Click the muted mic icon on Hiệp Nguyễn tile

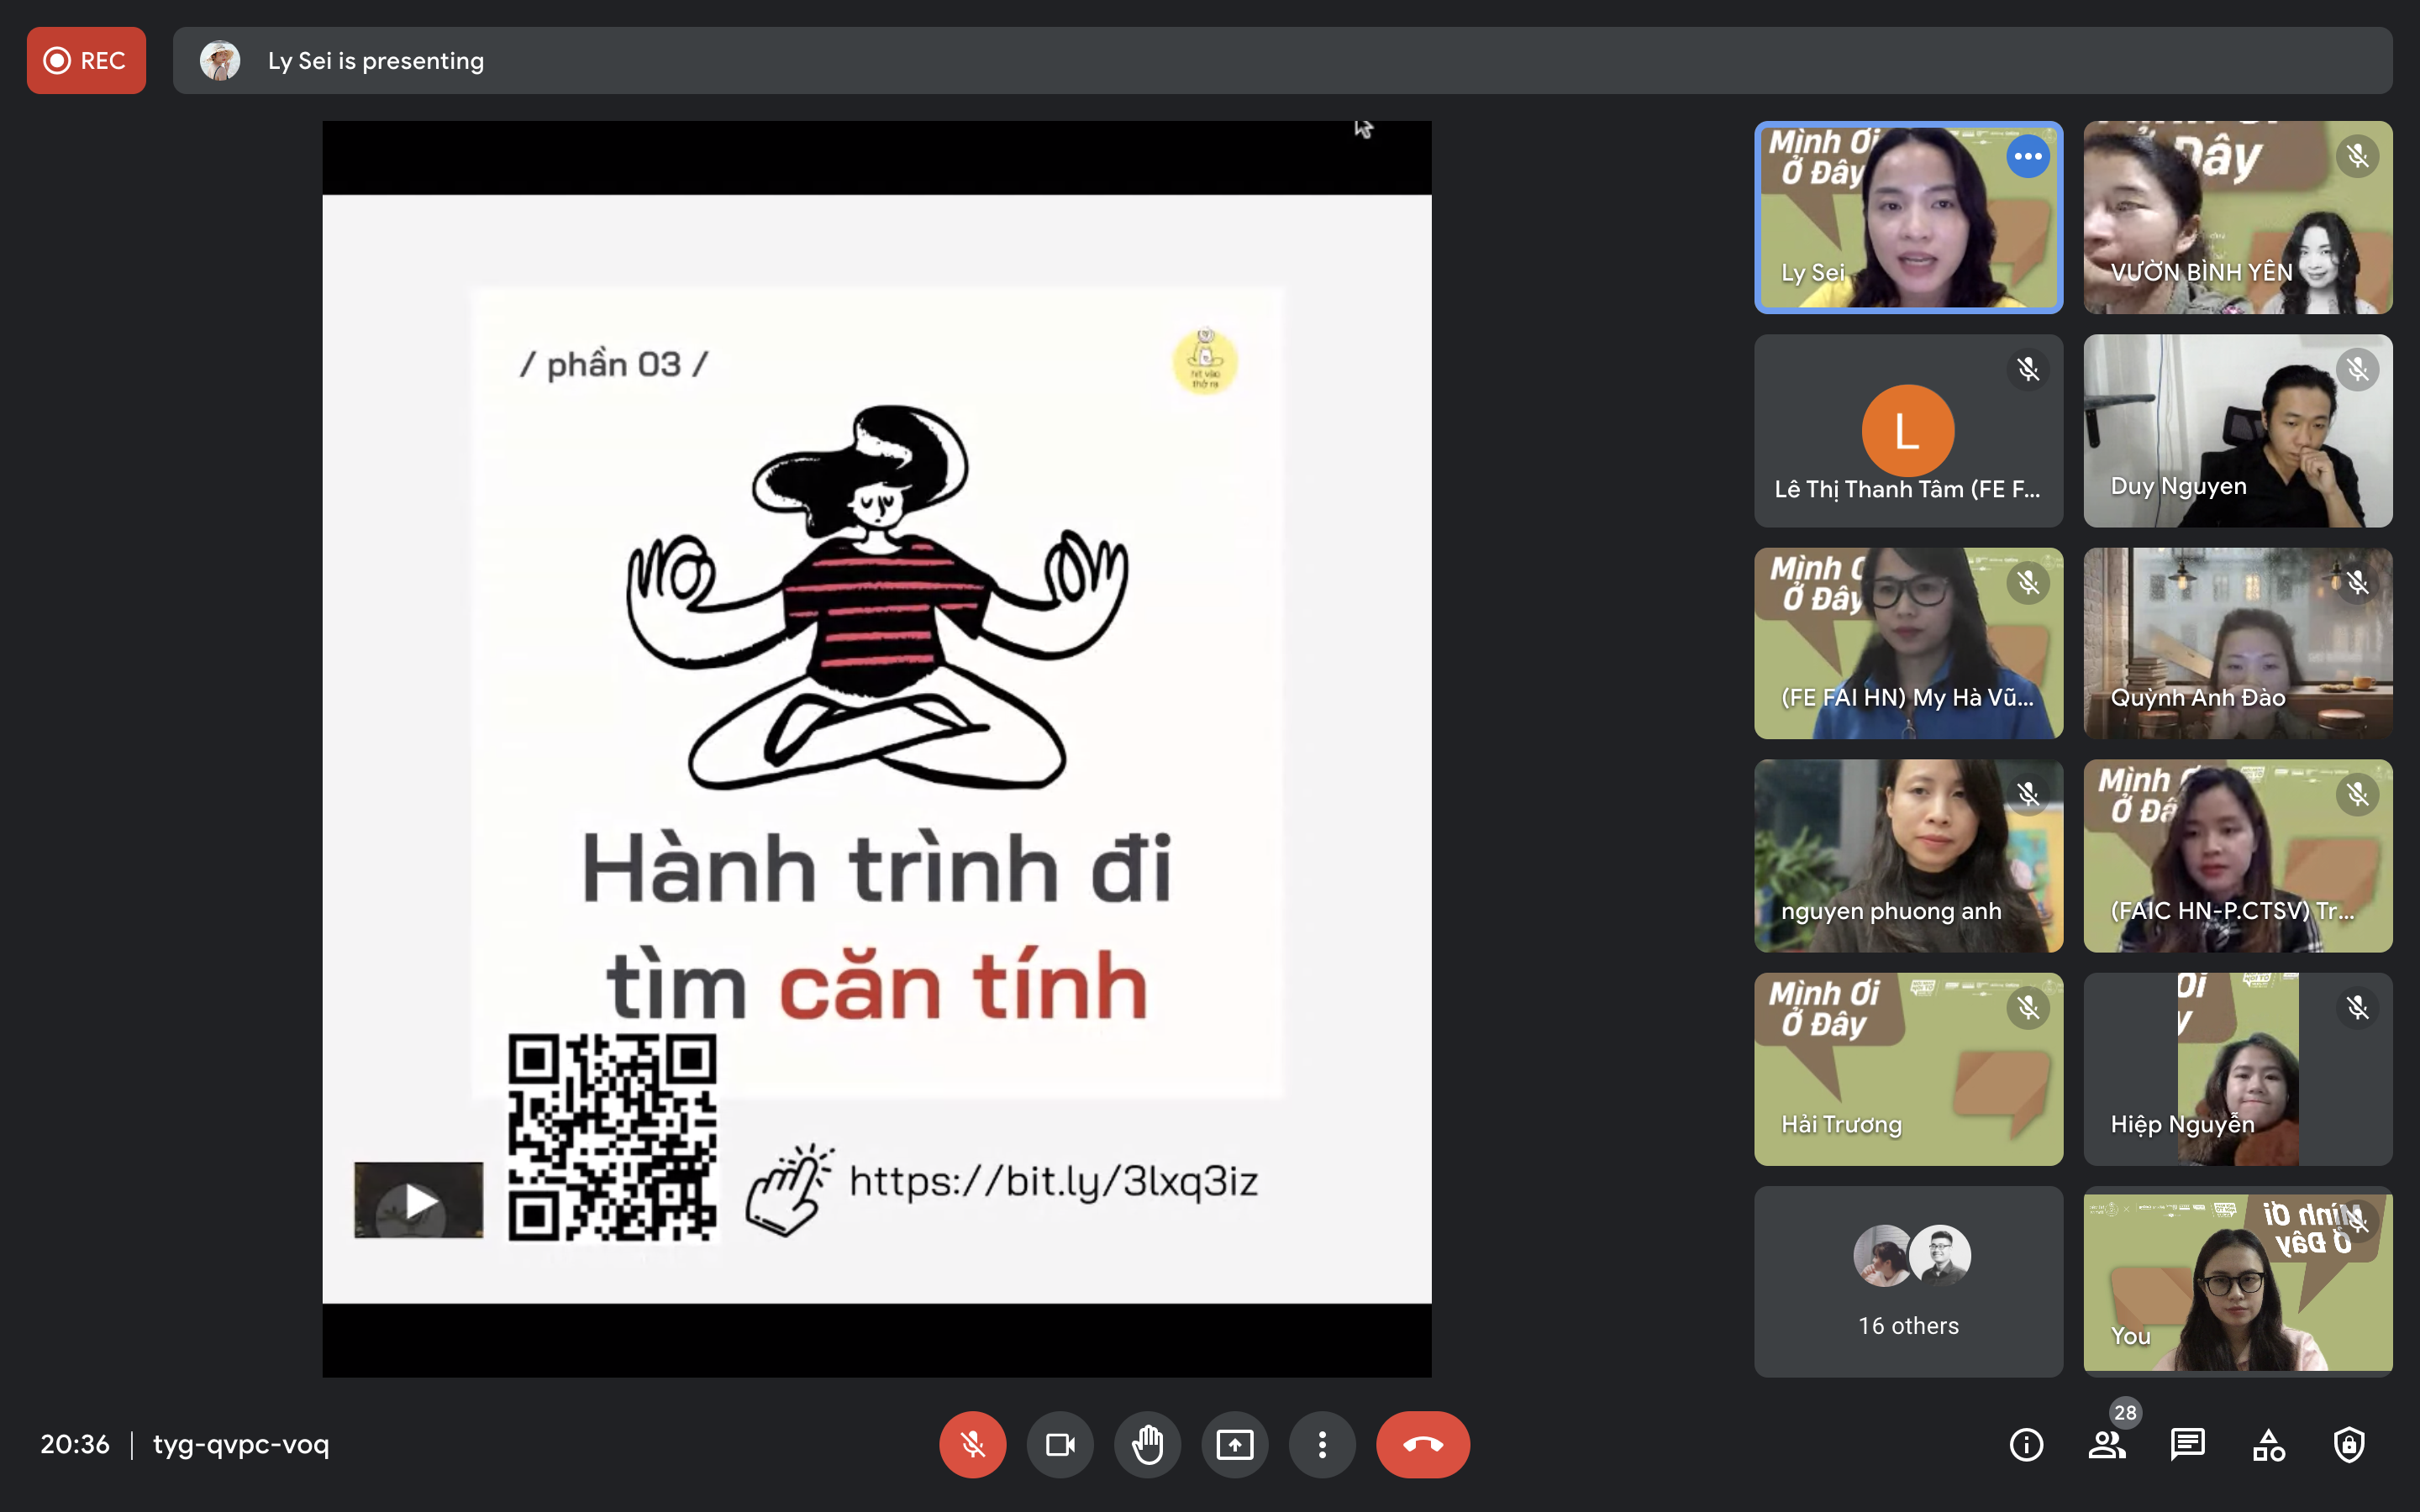(x=2357, y=1008)
